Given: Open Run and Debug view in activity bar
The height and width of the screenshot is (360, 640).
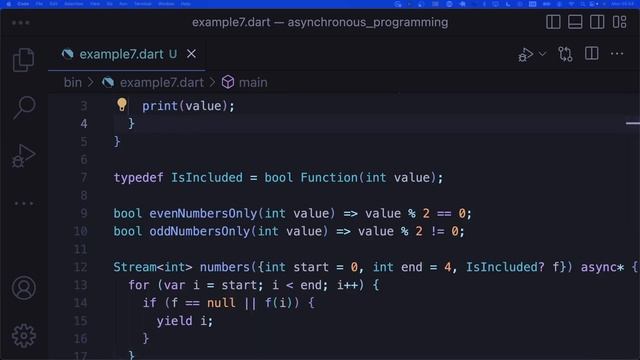Looking at the screenshot, I should click(x=23, y=156).
